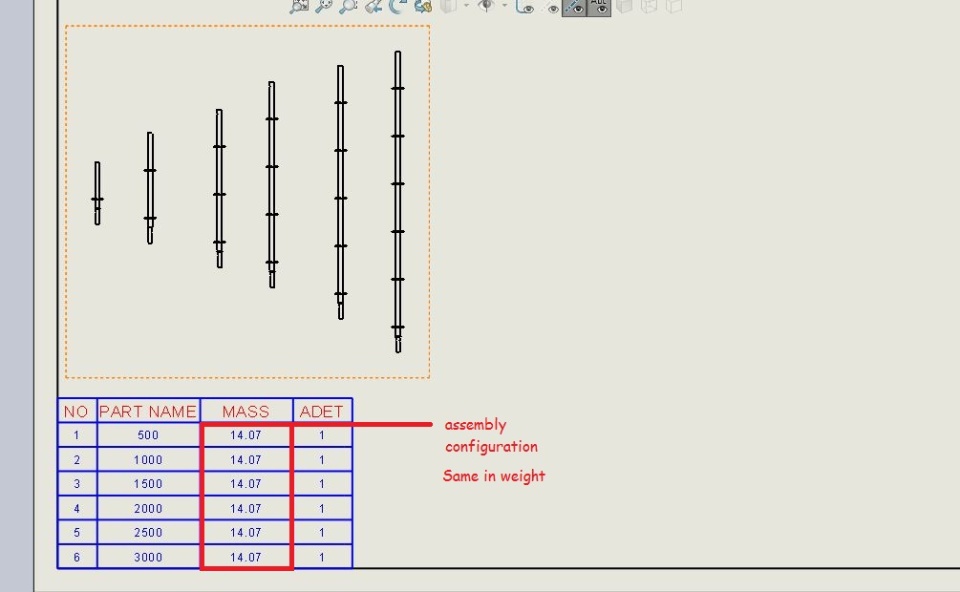Image resolution: width=960 pixels, height=592 pixels.
Task: Click the Hide/Show Items eye icon
Action: [487, 6]
